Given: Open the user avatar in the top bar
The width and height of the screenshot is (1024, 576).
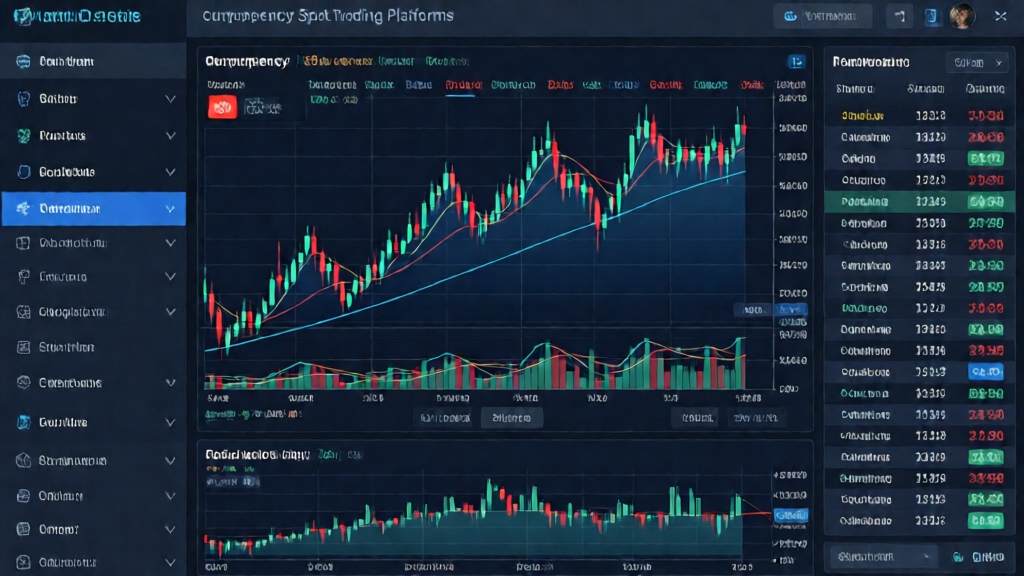Looking at the screenshot, I should point(962,16).
